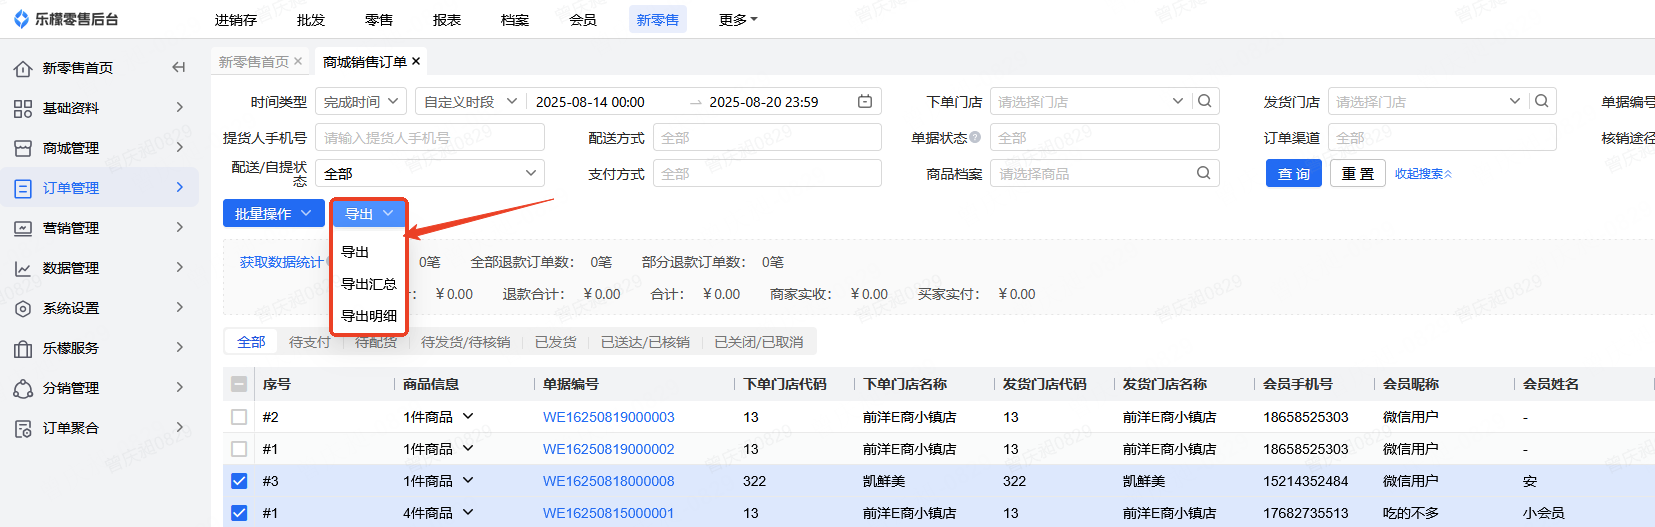Click the 营销管理 icon in sidebar

point(23,228)
